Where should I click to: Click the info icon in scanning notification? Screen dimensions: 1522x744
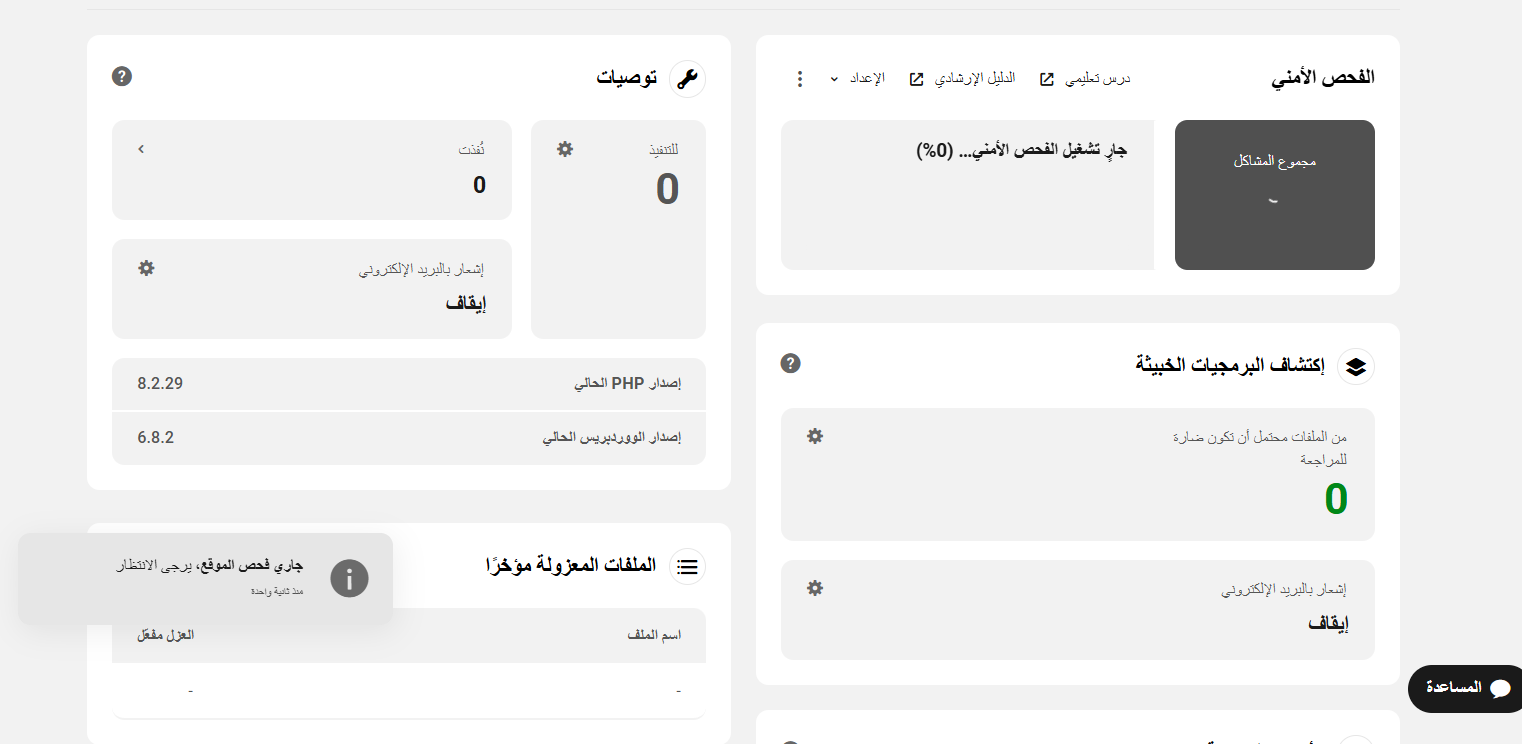[349, 578]
